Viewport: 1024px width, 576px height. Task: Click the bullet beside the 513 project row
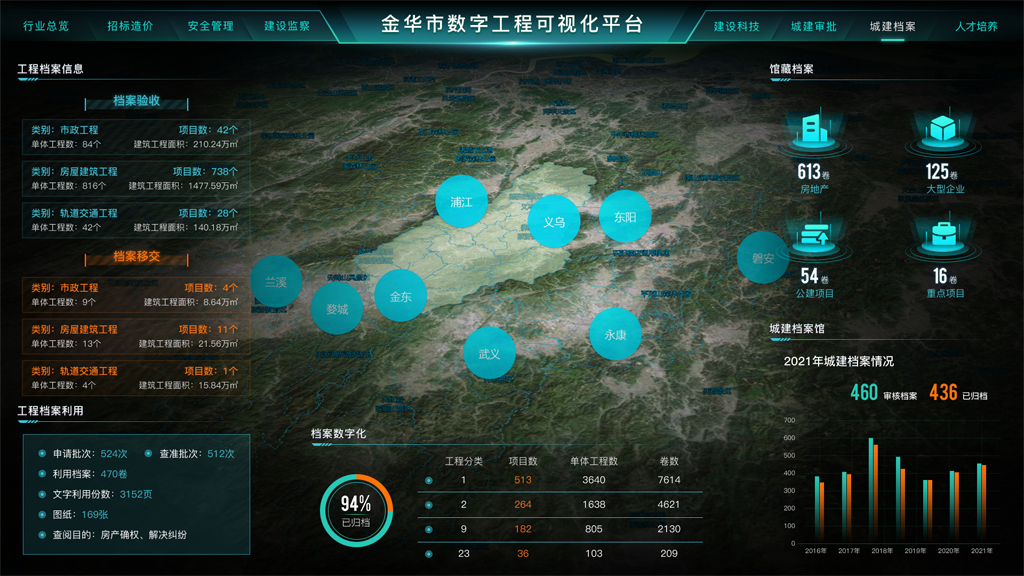pos(429,480)
